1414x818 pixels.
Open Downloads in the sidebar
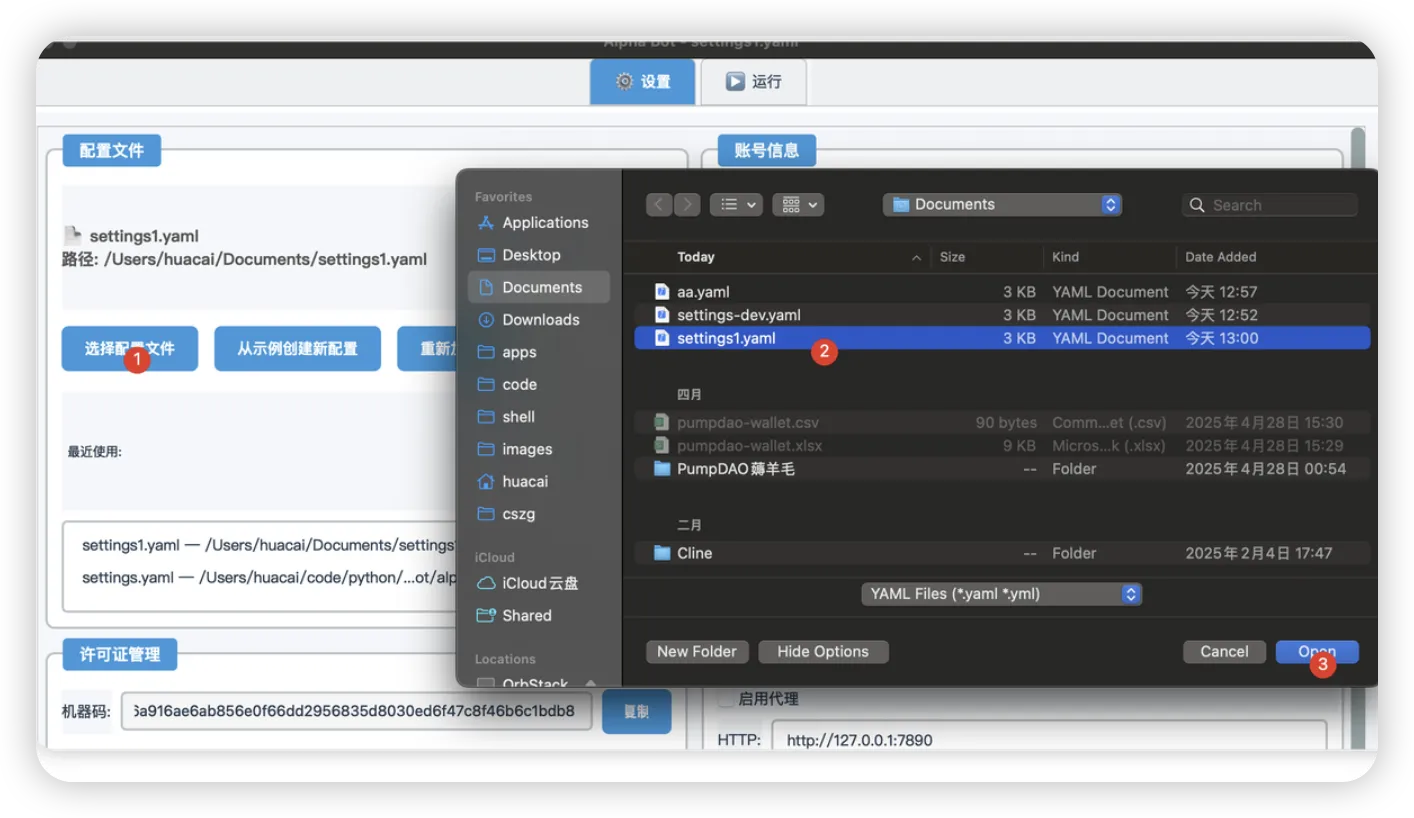coord(540,320)
